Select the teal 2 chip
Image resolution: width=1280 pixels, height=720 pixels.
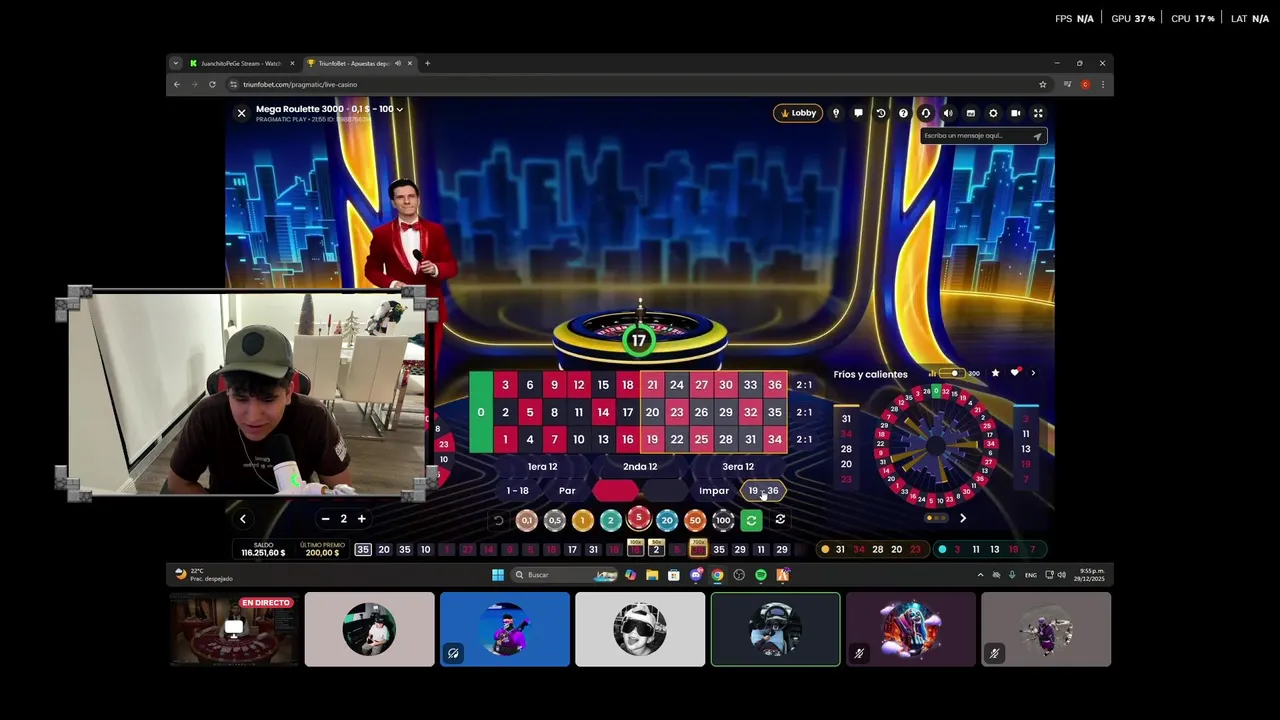[x=611, y=520]
